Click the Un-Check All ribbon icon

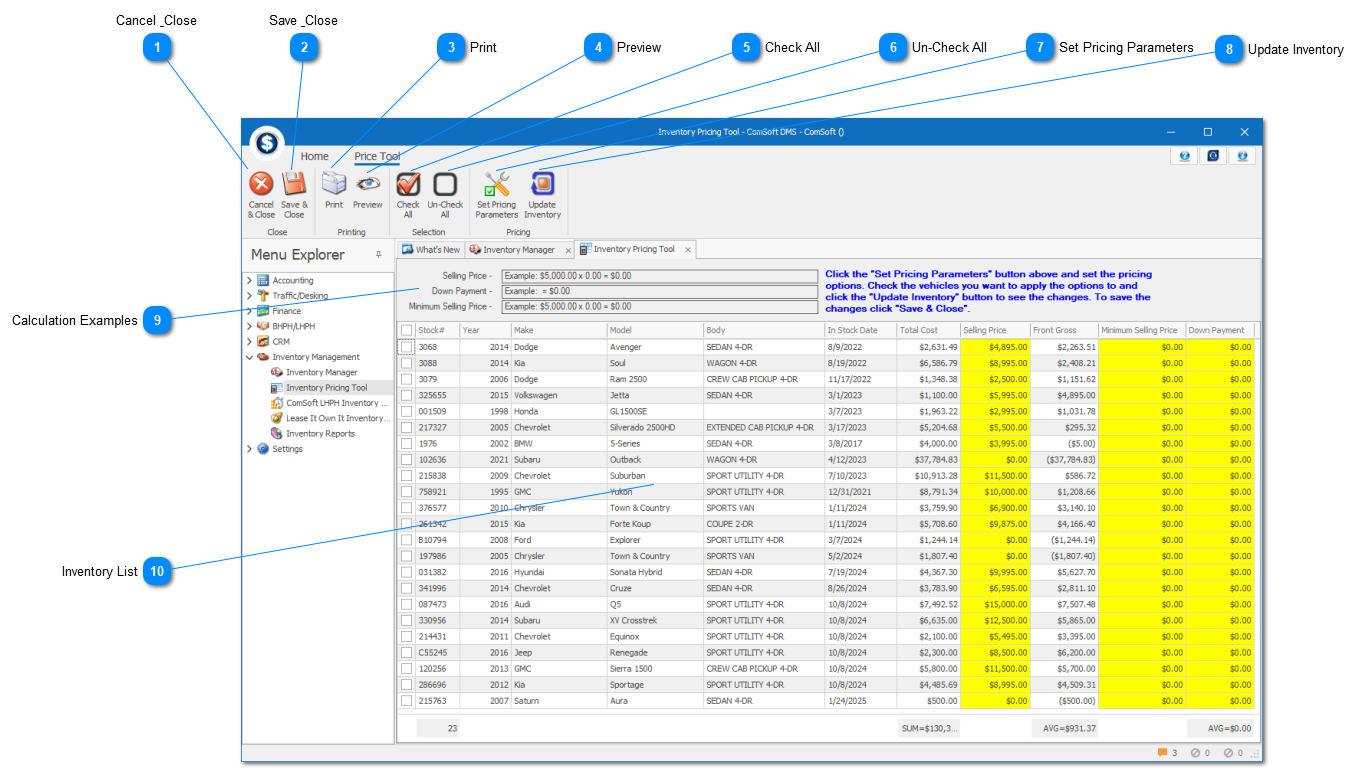(x=445, y=184)
